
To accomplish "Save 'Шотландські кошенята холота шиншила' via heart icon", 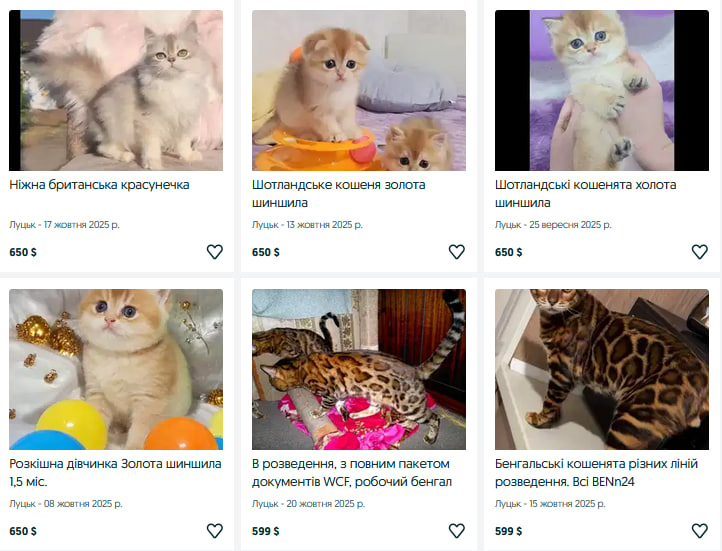I will pyautogui.click(x=700, y=252).
